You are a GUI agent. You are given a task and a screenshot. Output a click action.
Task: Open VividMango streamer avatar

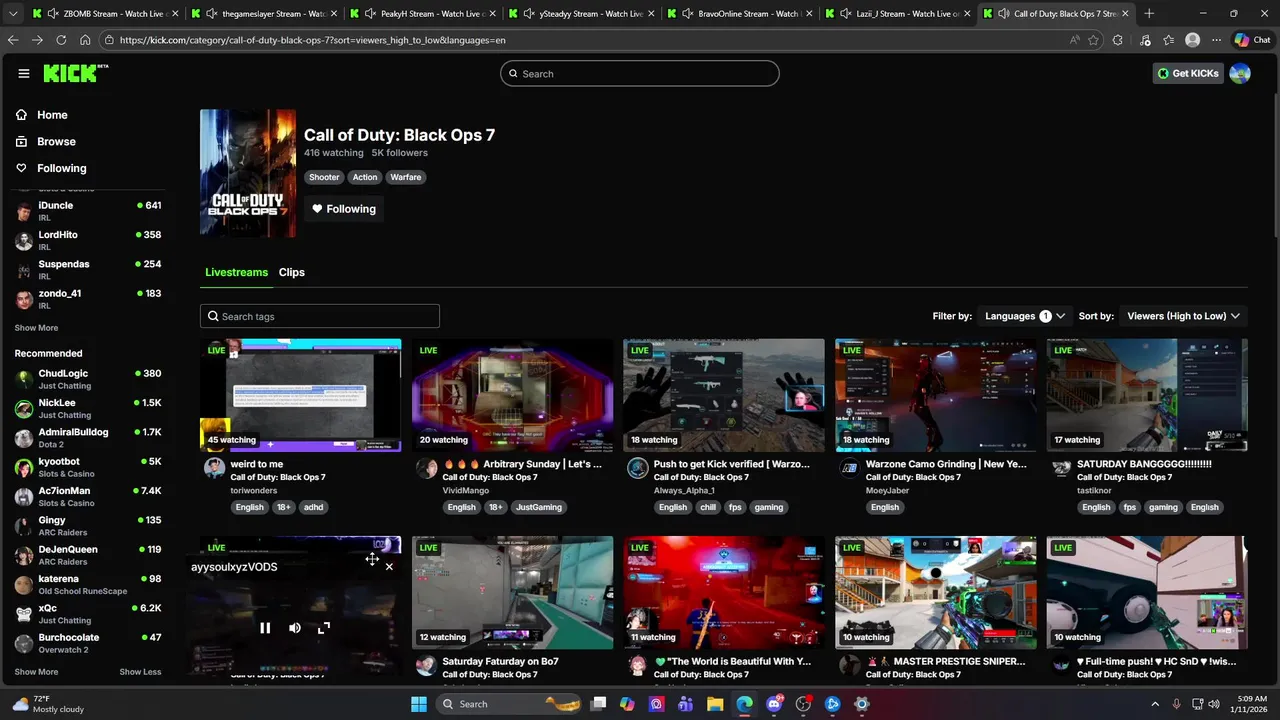click(426, 468)
